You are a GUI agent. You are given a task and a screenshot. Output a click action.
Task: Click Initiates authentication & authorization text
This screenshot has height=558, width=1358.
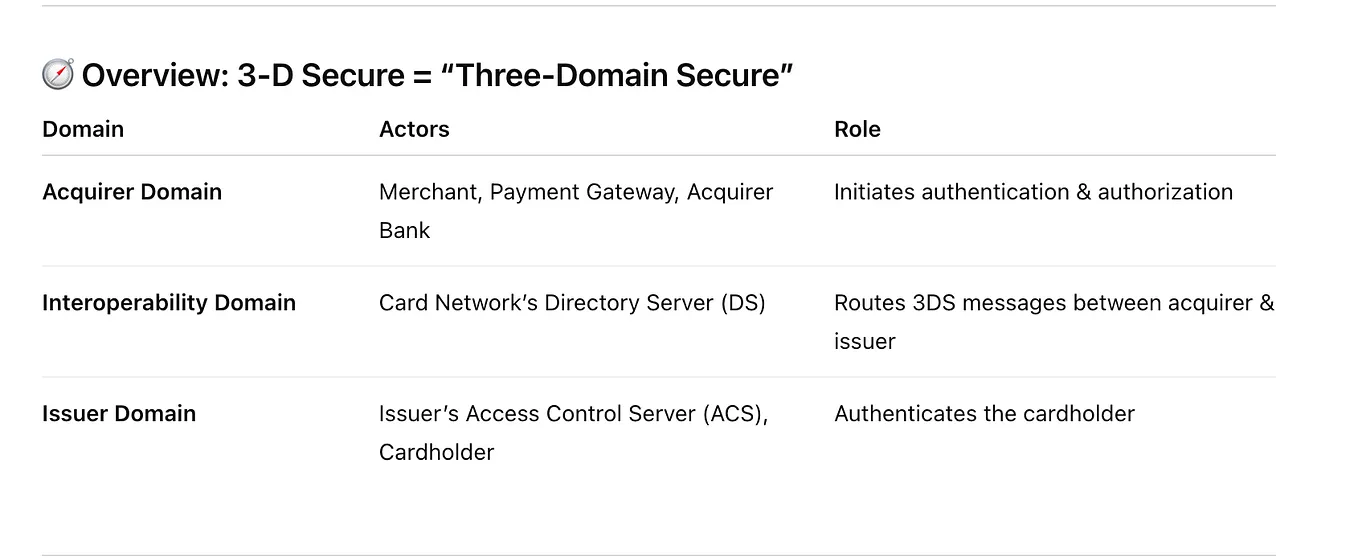click(1033, 192)
